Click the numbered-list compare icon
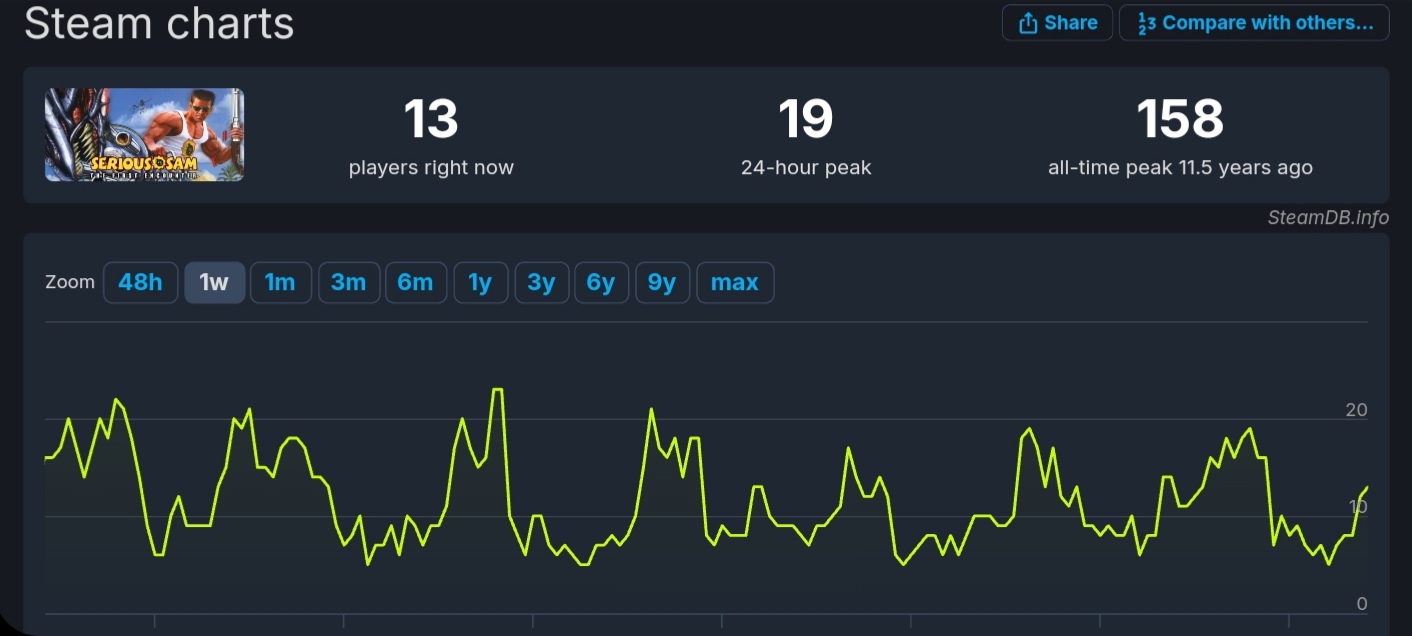Image resolution: width=1412 pixels, height=636 pixels. (1146, 23)
